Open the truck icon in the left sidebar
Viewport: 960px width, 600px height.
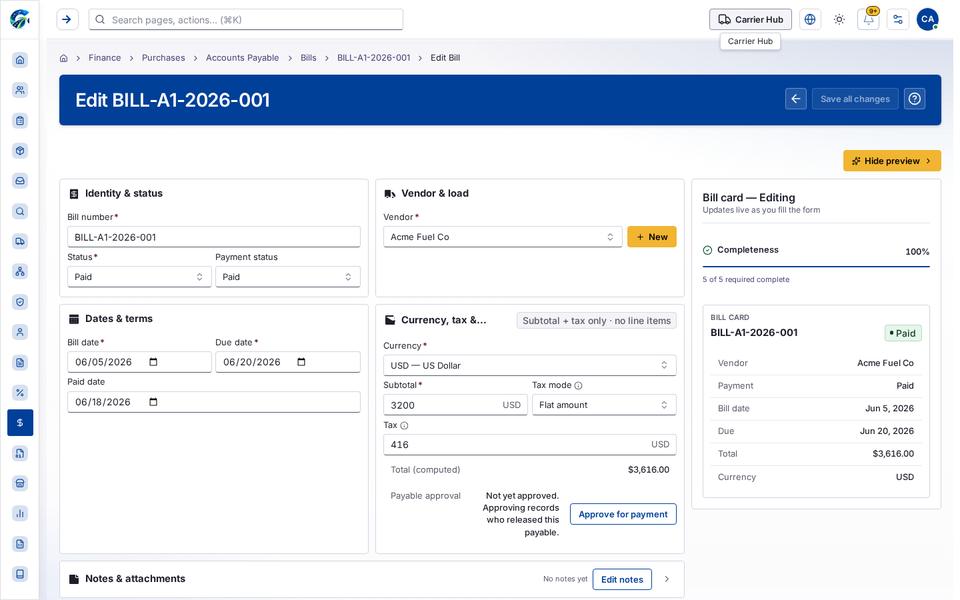coord(20,241)
